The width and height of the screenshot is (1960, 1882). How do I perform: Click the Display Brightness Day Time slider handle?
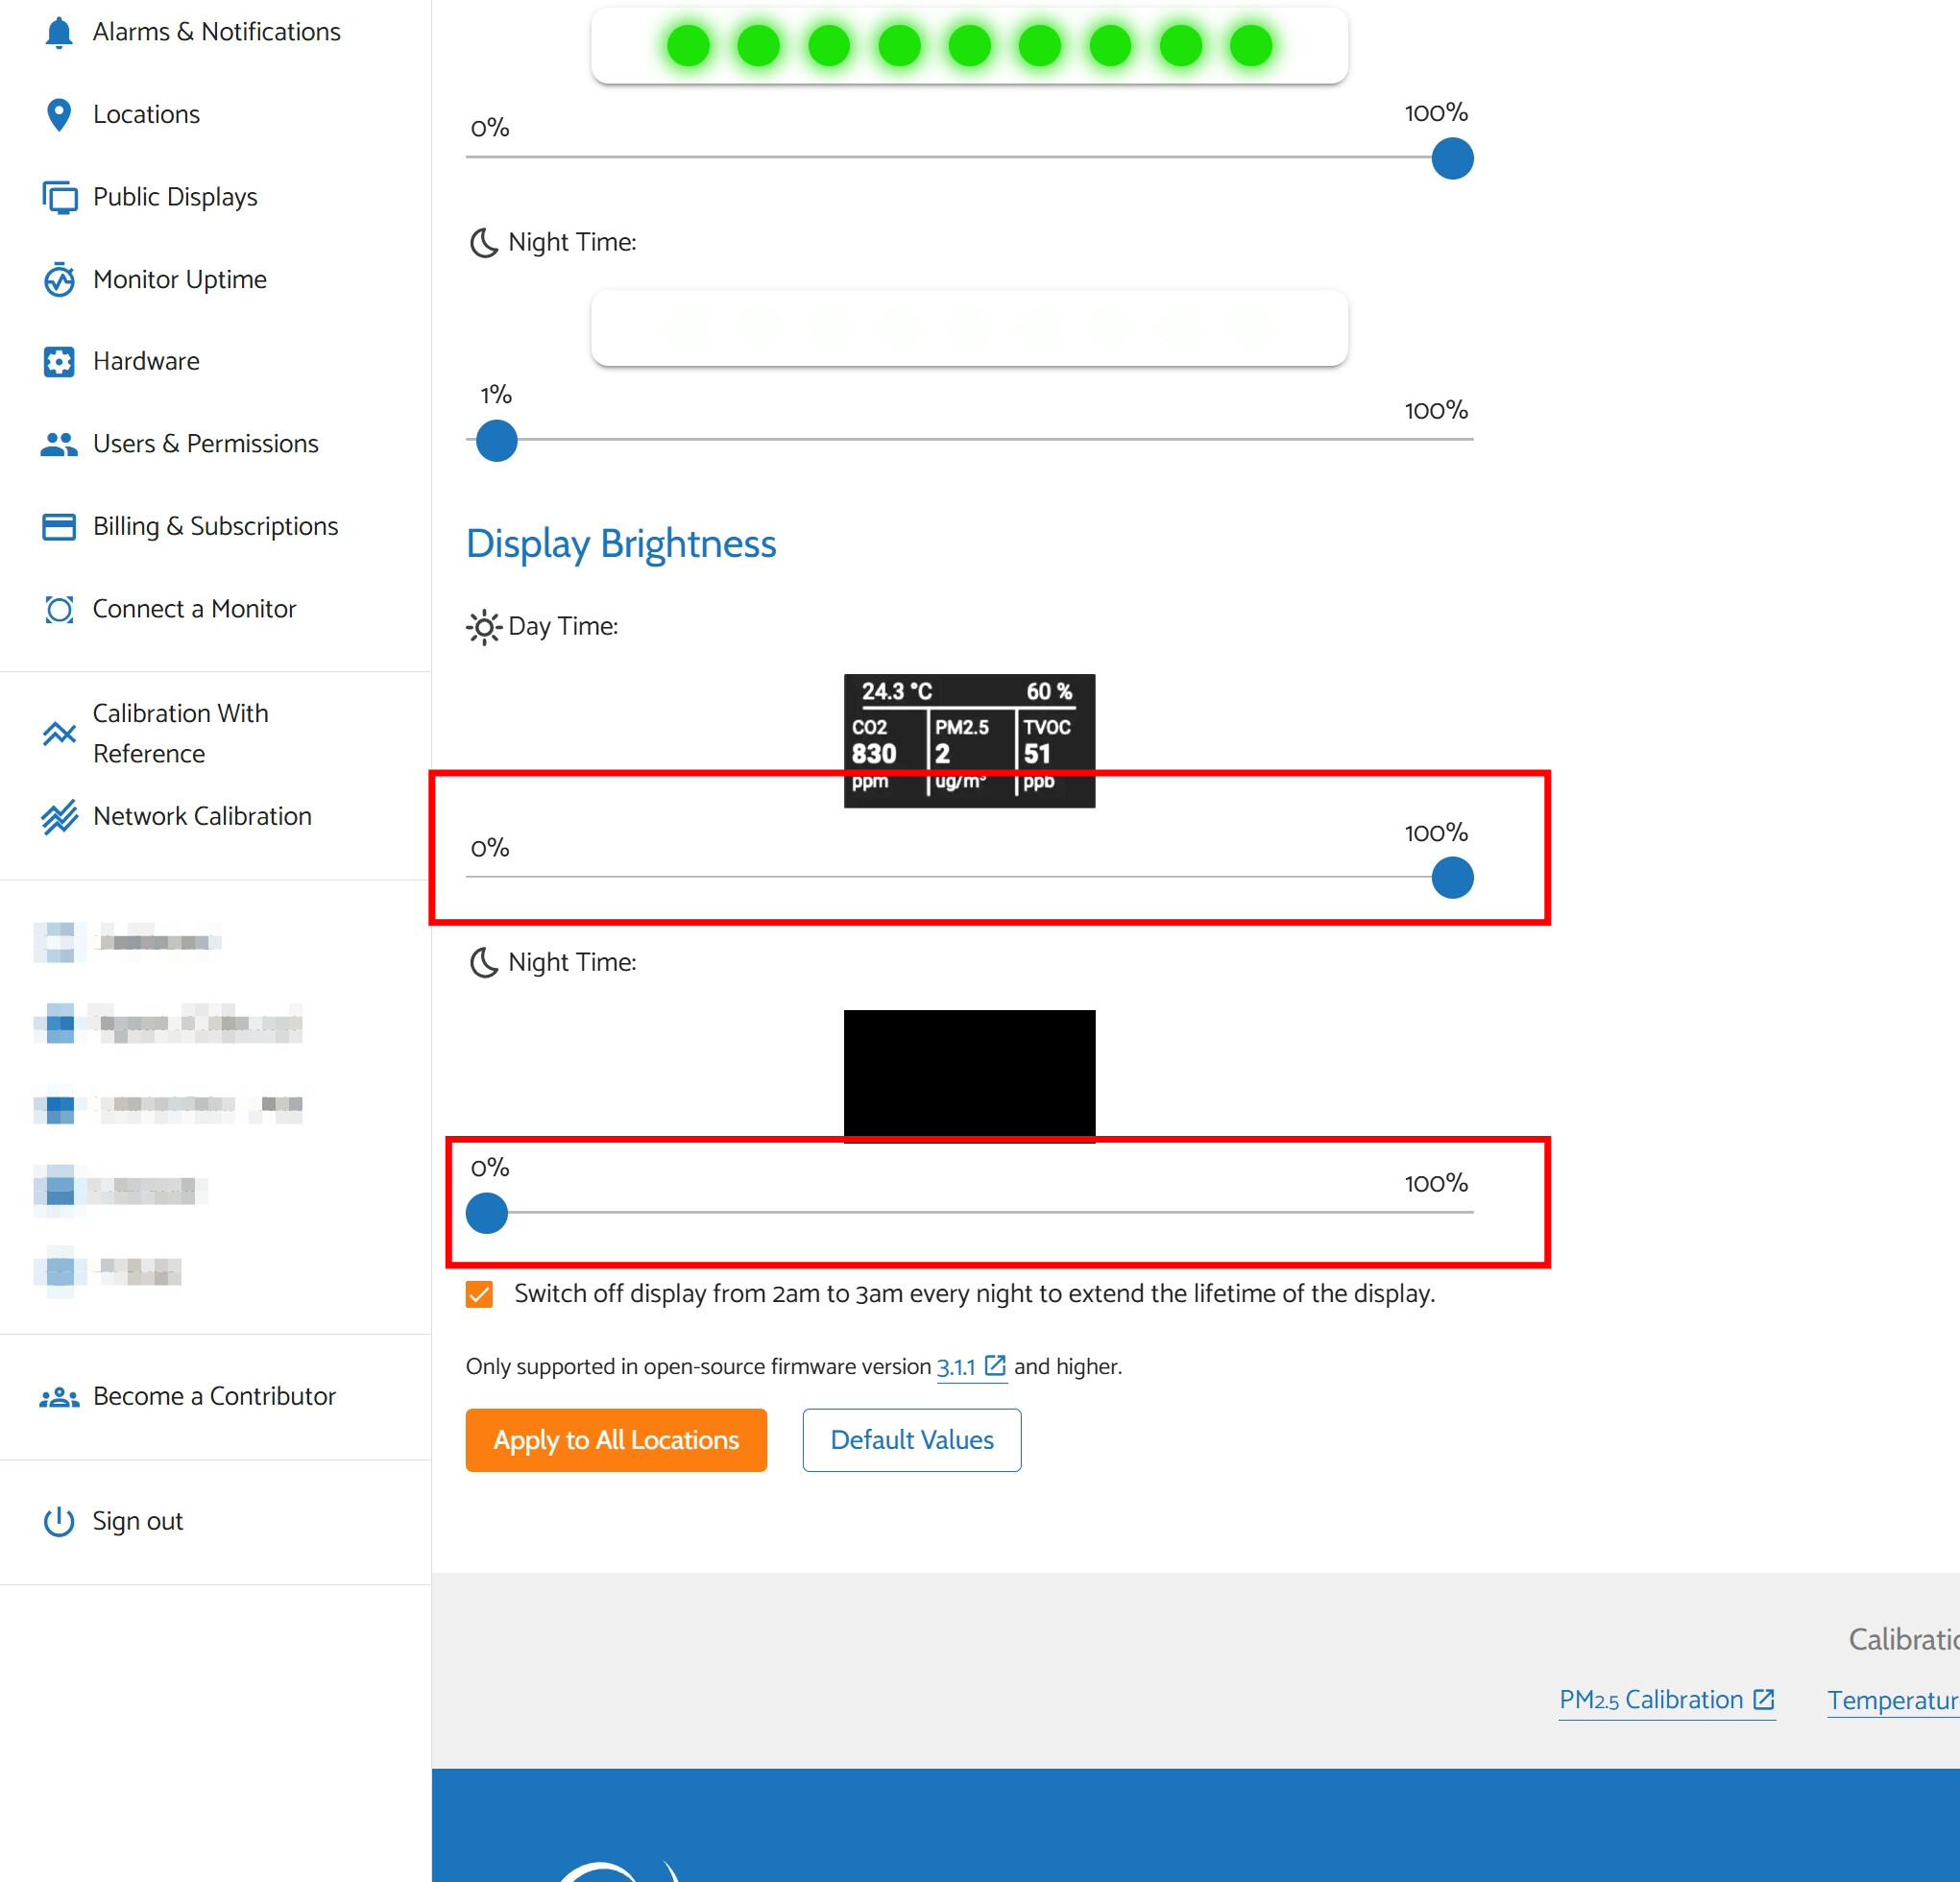(1452, 878)
